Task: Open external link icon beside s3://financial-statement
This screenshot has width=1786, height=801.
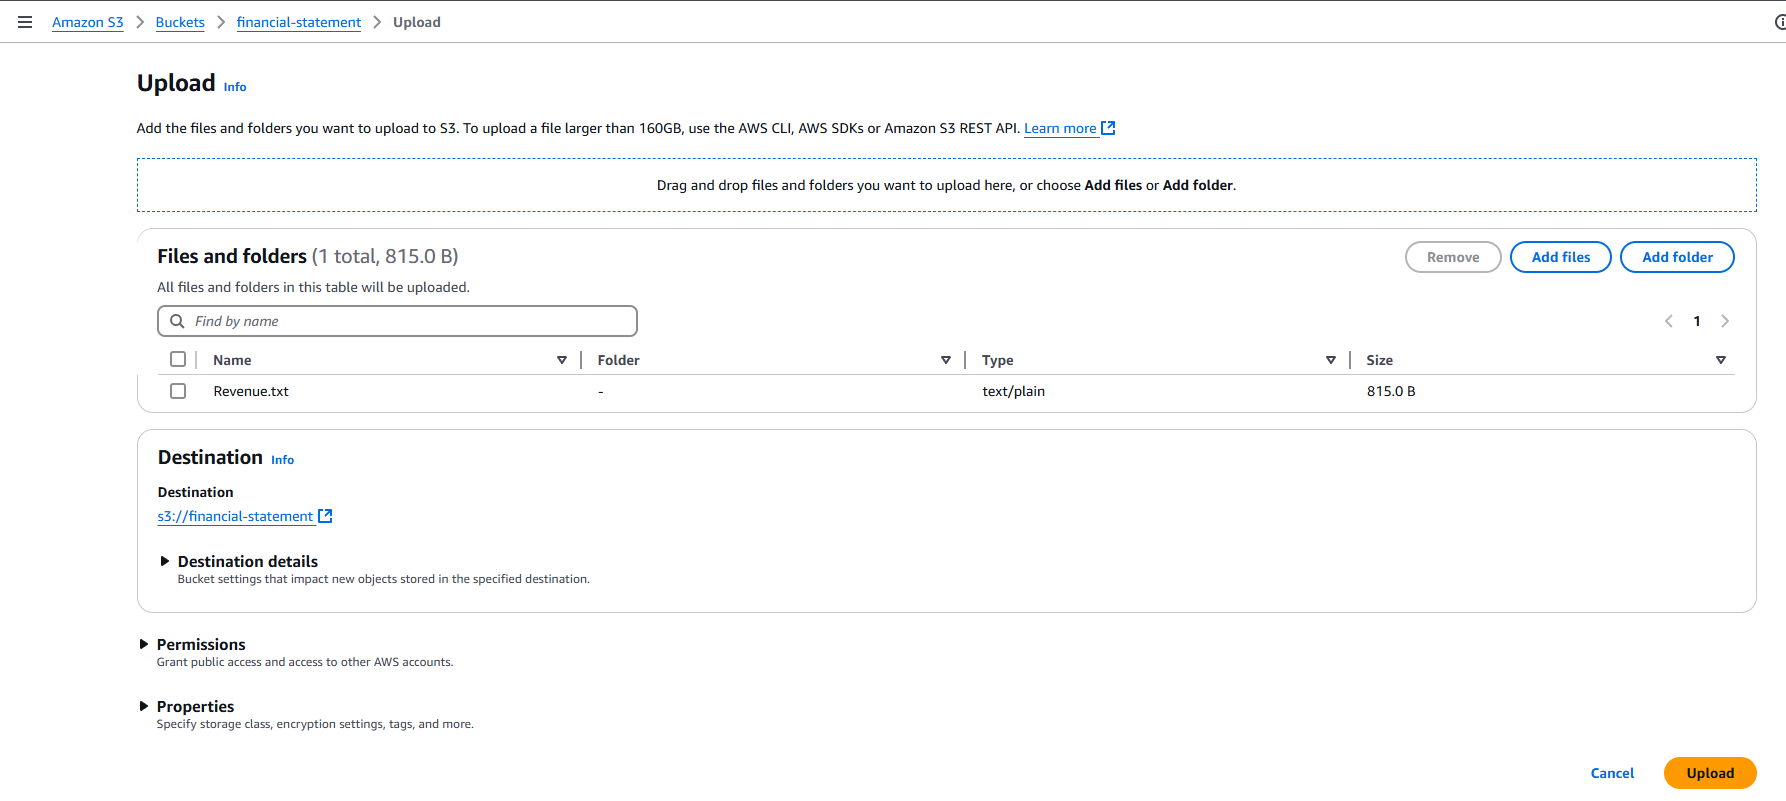Action: [x=325, y=516]
